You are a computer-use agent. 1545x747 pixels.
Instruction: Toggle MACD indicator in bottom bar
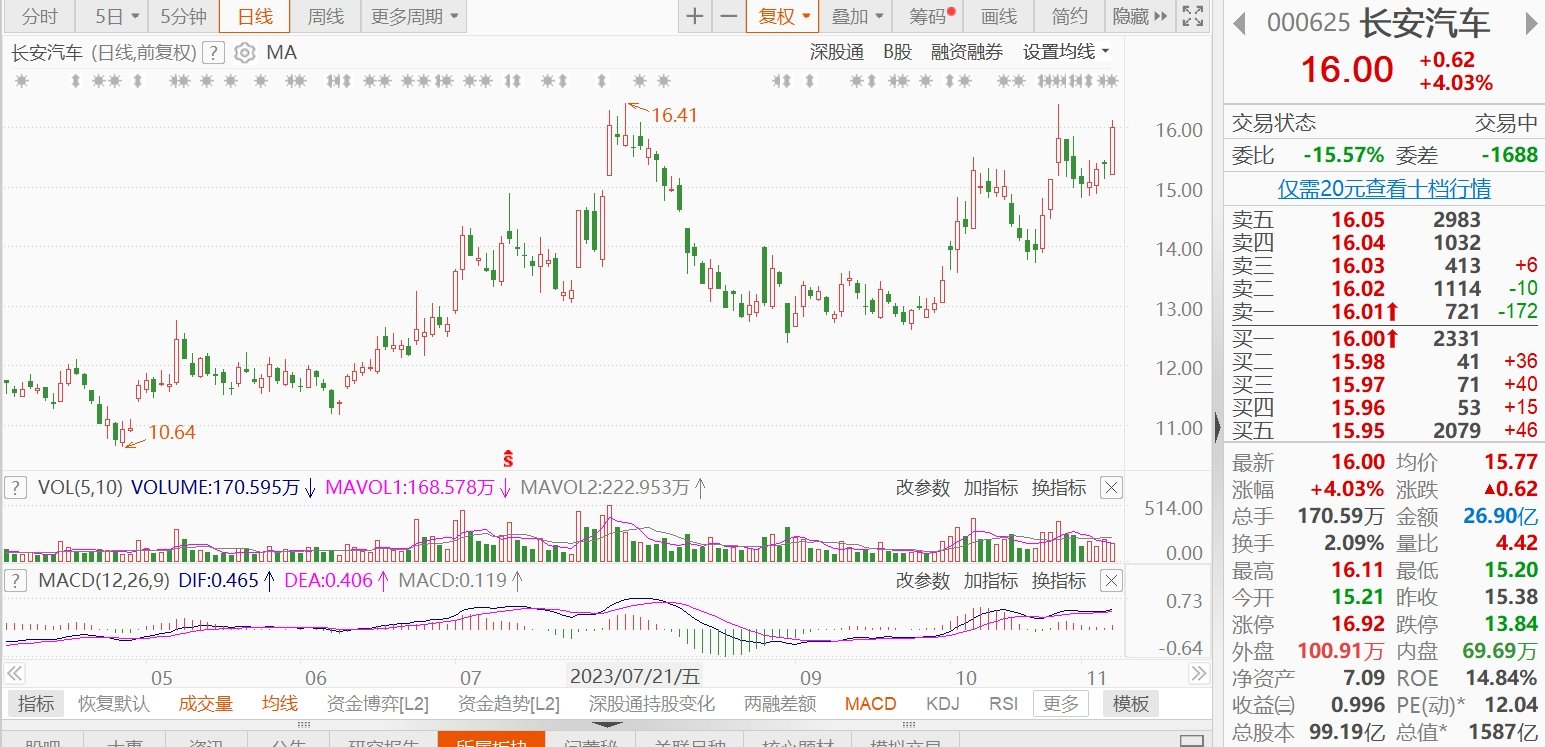[870, 704]
